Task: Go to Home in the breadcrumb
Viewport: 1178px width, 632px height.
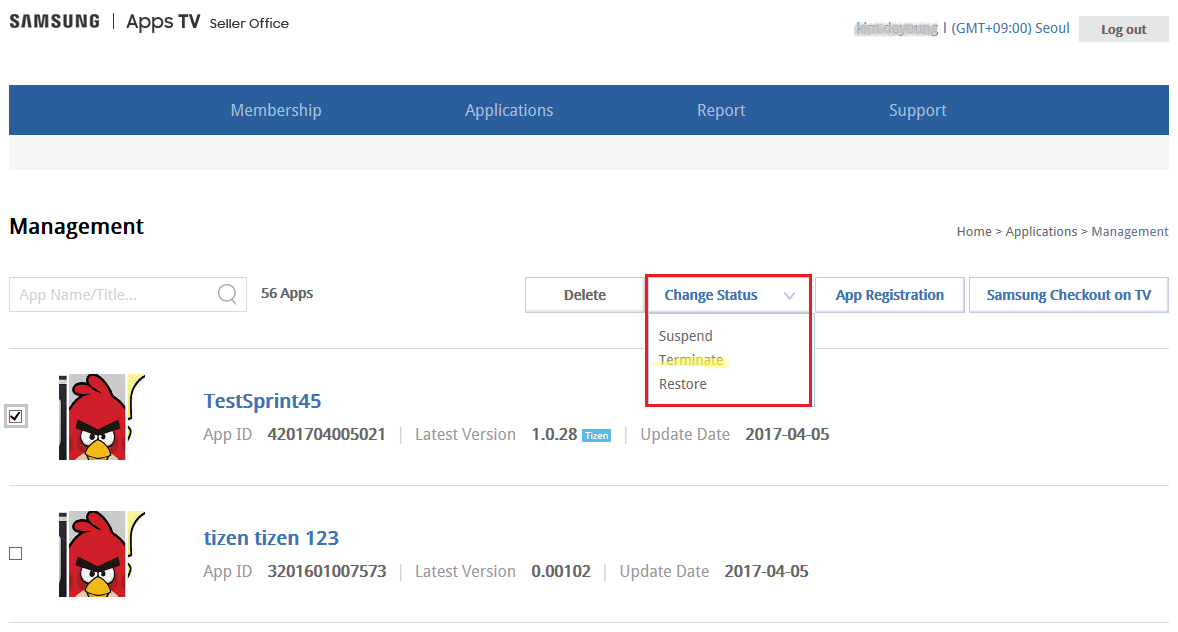Action: point(974,231)
